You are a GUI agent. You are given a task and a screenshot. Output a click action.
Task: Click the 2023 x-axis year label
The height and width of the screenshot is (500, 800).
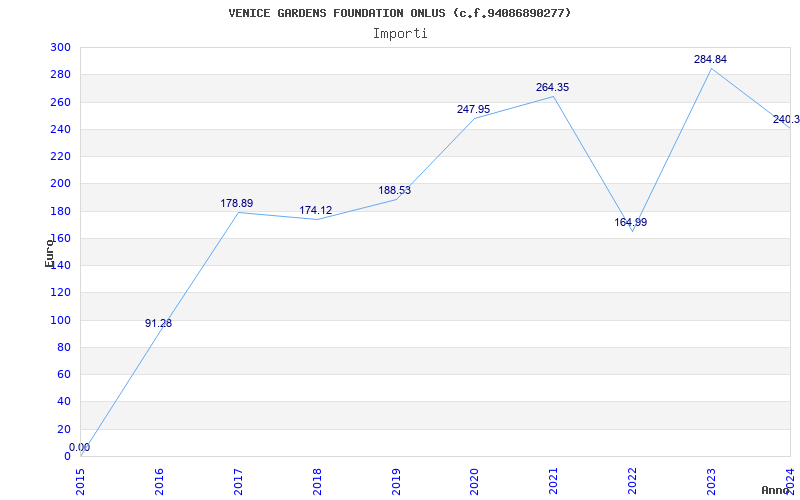pos(711,482)
